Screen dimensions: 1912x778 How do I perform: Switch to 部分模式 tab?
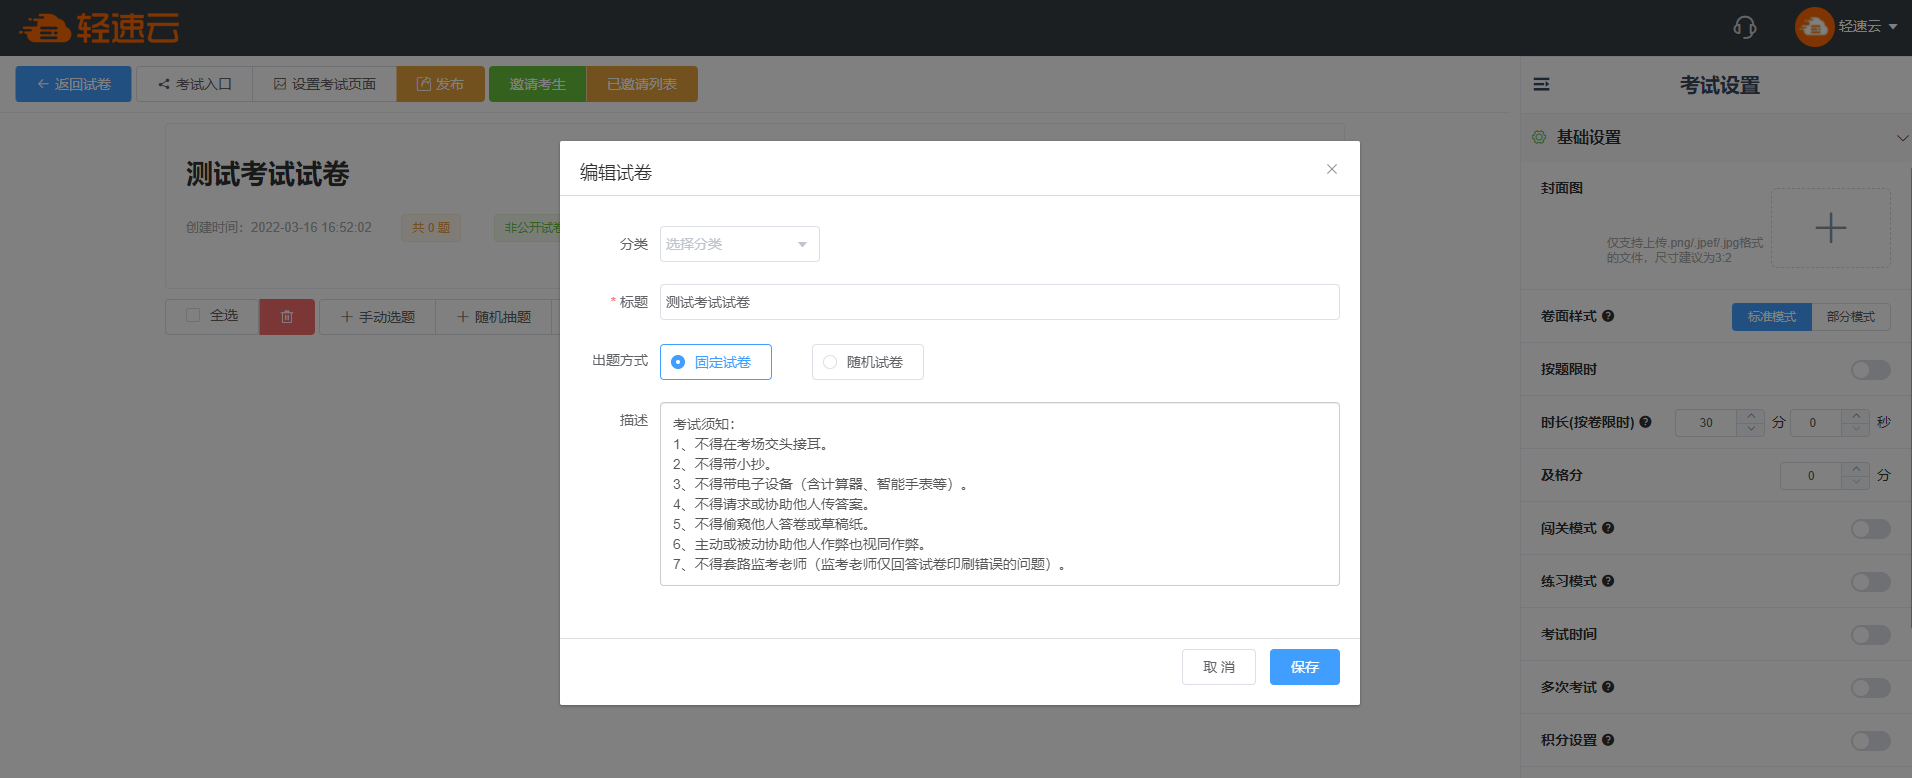[x=1850, y=317]
